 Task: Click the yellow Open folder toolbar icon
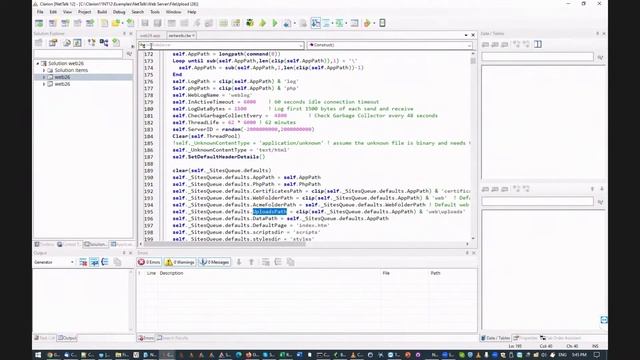(116, 23)
